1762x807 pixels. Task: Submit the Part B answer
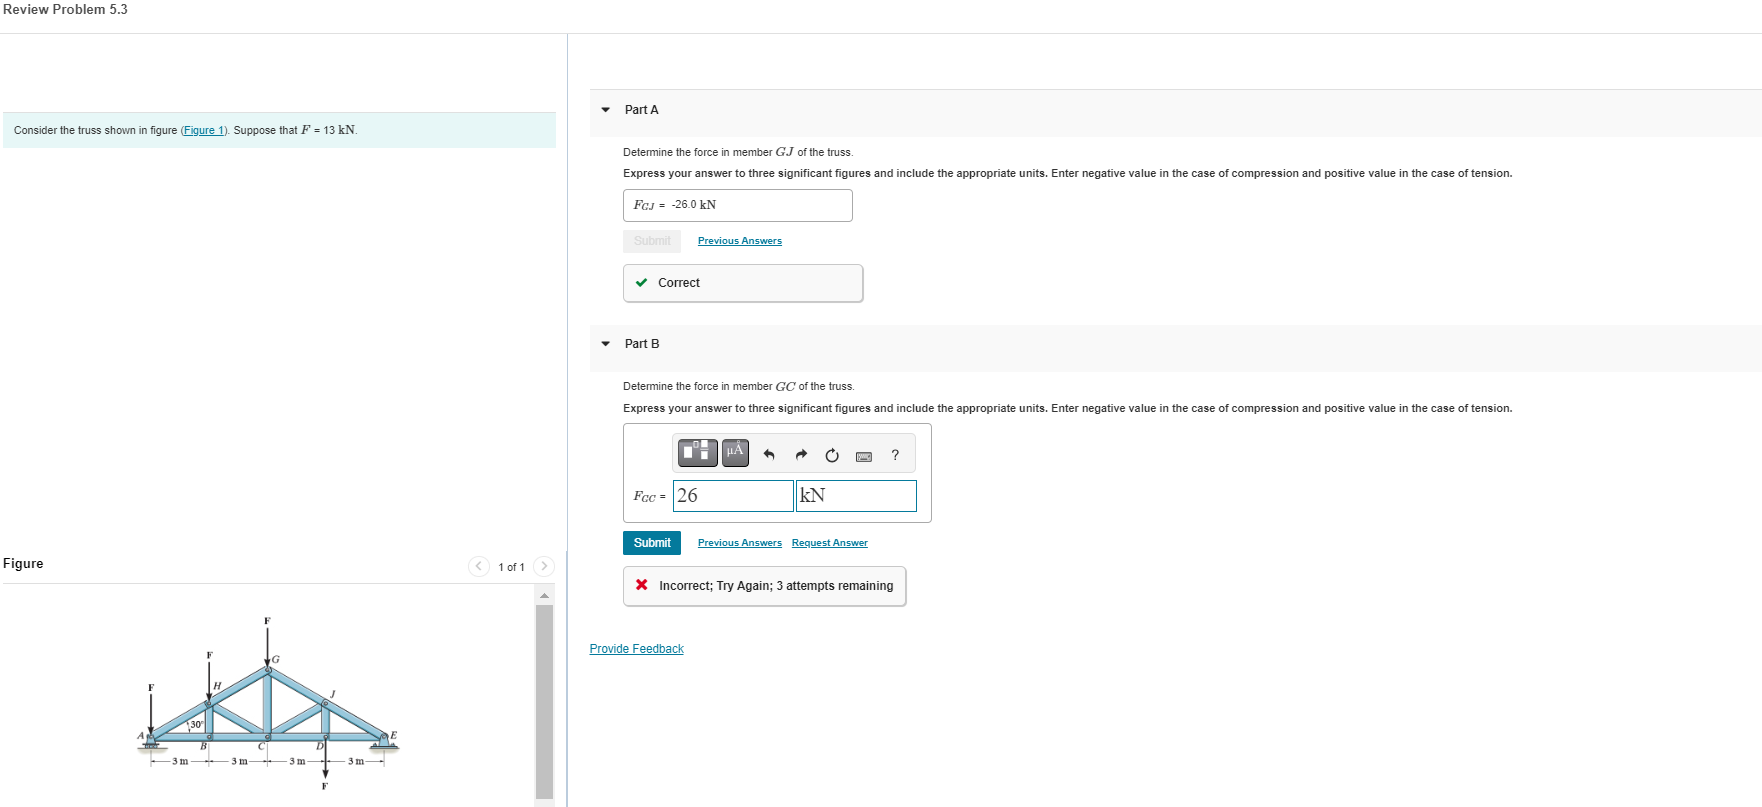click(652, 543)
